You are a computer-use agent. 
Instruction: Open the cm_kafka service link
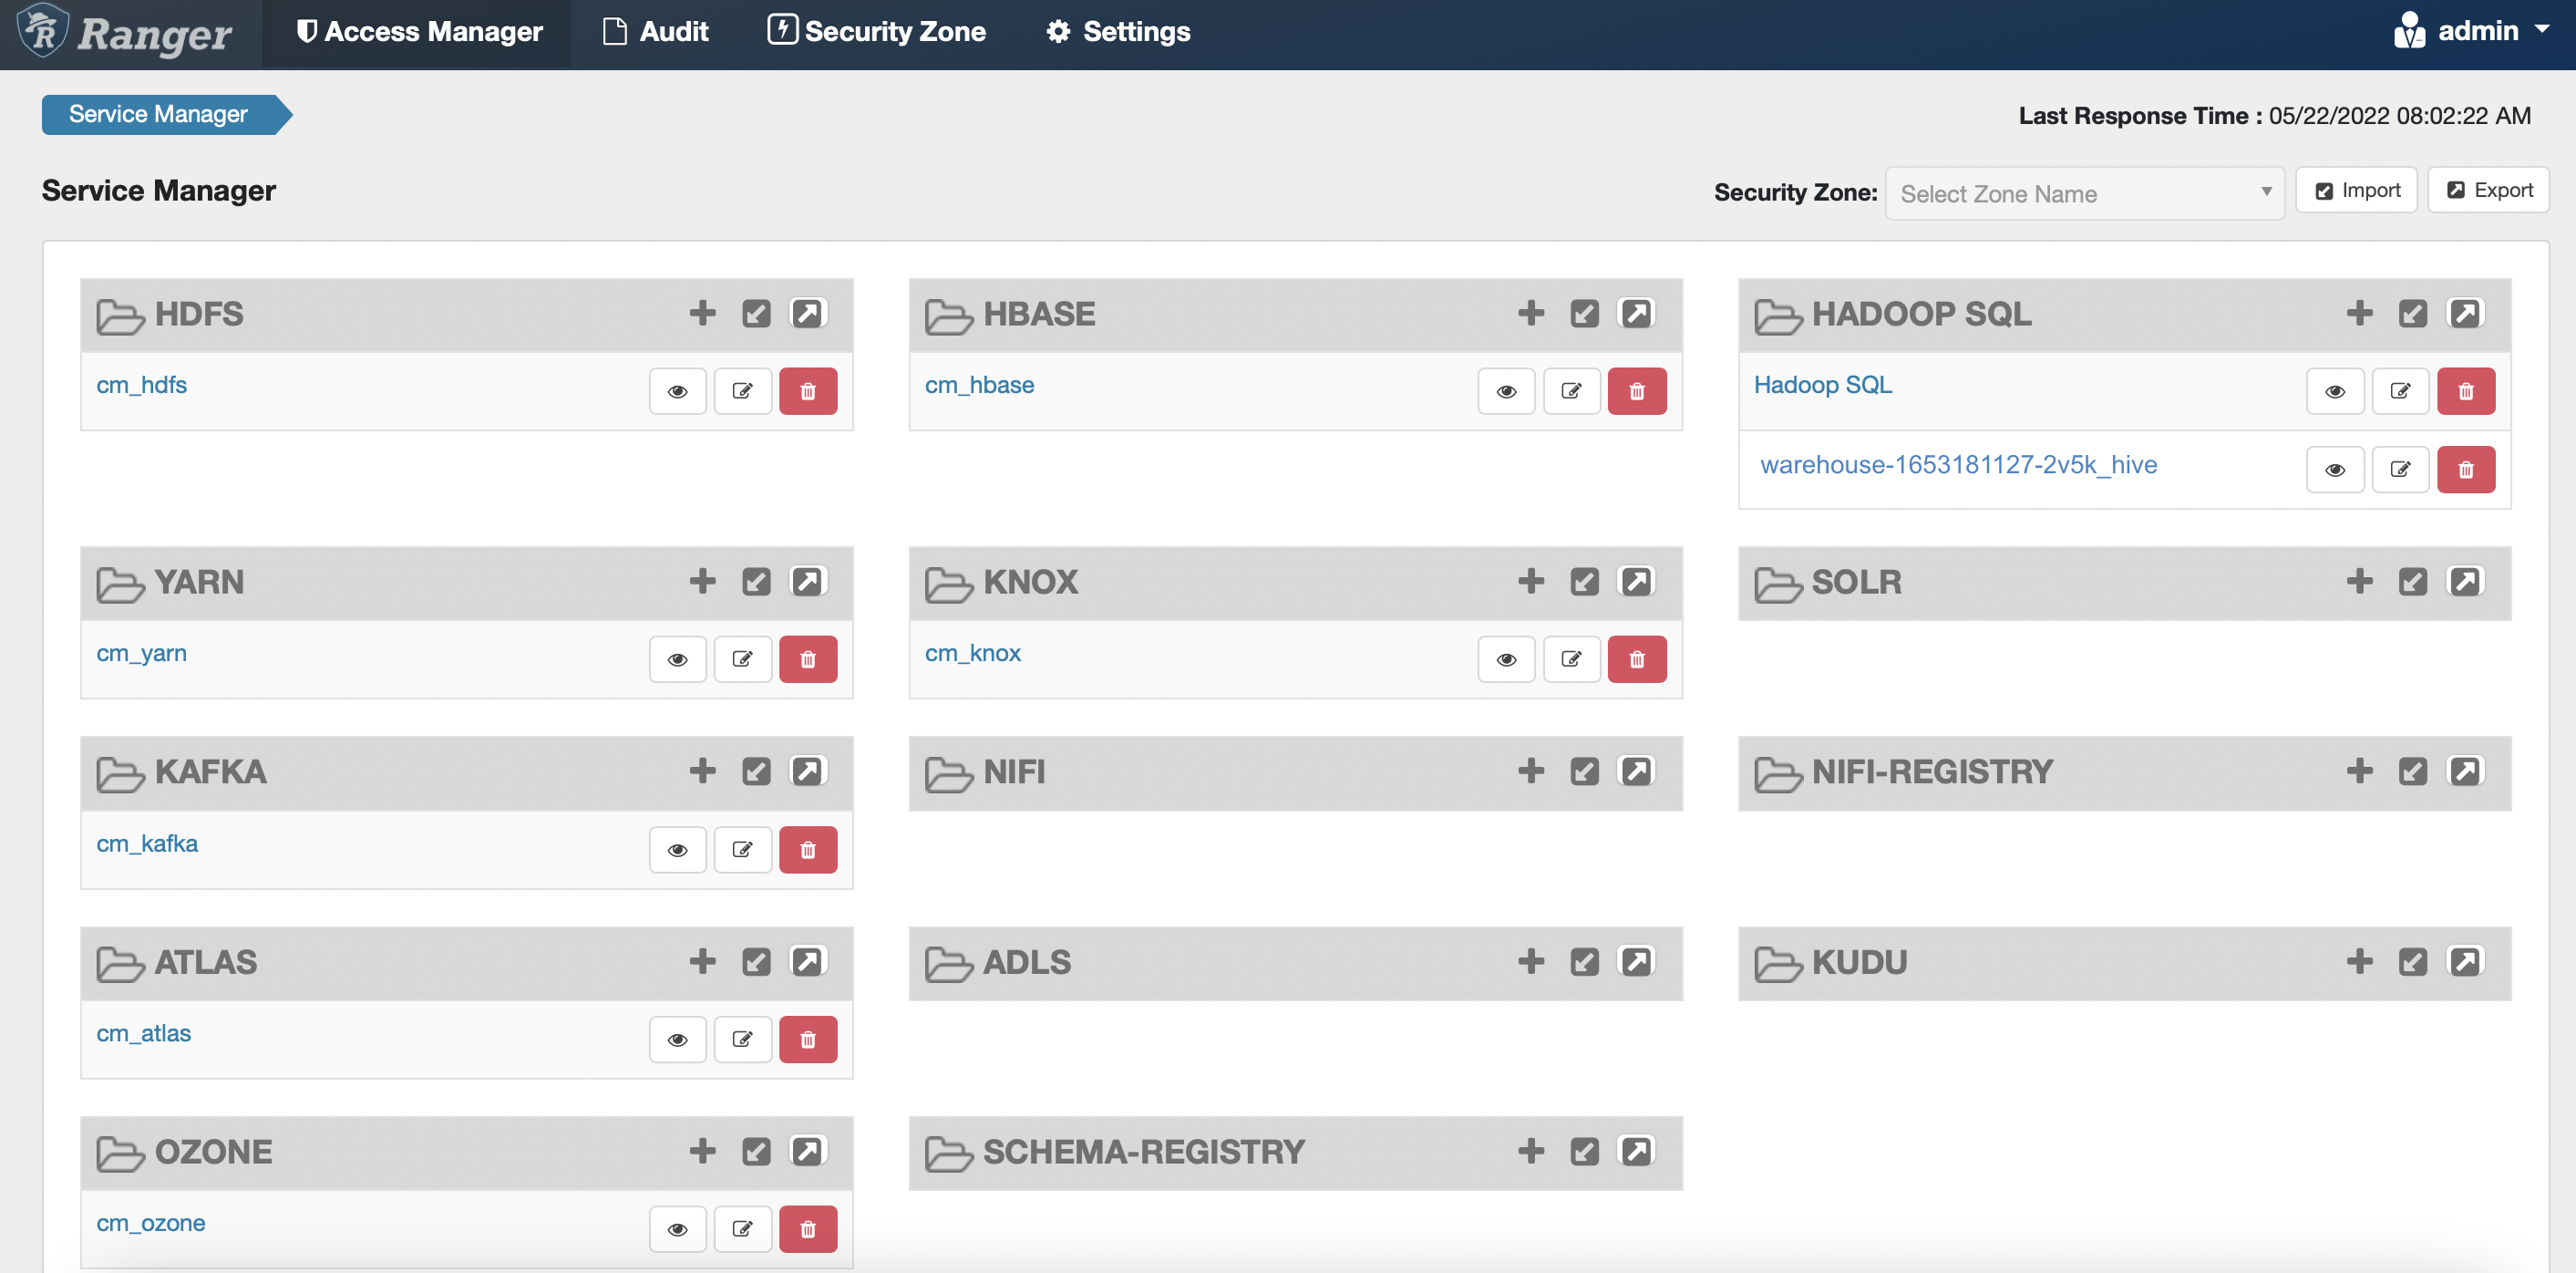[x=147, y=843]
